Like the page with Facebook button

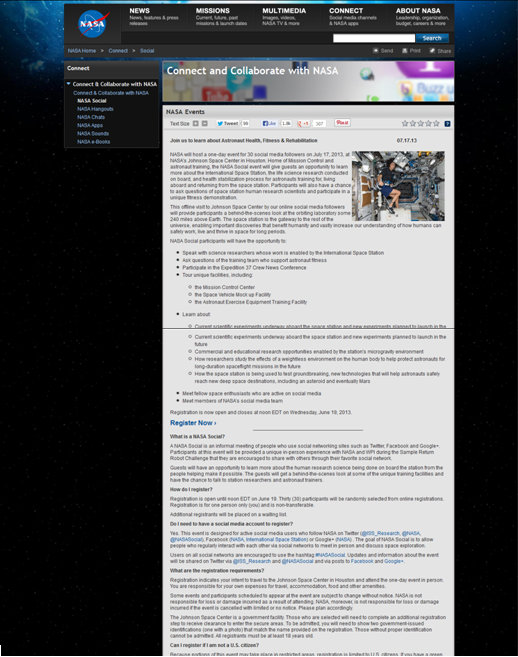click(269, 124)
